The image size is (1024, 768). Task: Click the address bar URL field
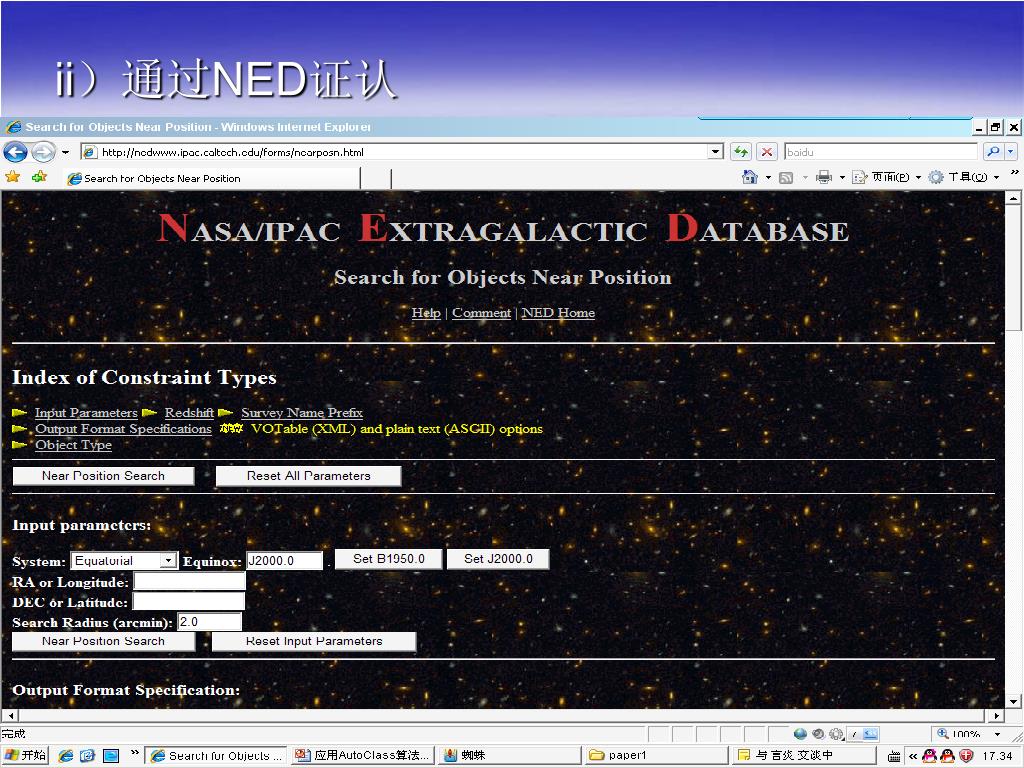[395, 152]
